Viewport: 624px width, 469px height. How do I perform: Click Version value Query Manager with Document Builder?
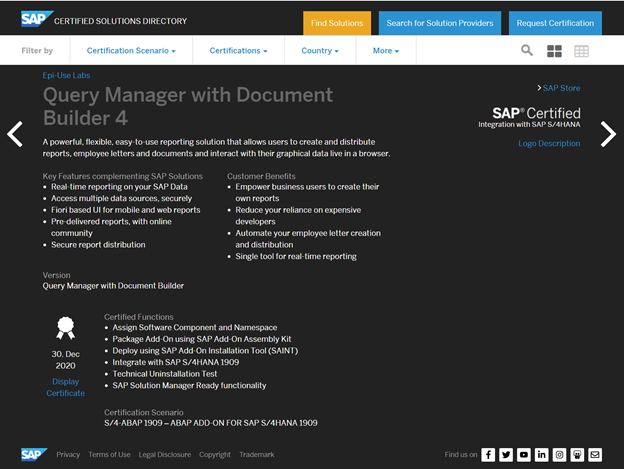(x=113, y=286)
